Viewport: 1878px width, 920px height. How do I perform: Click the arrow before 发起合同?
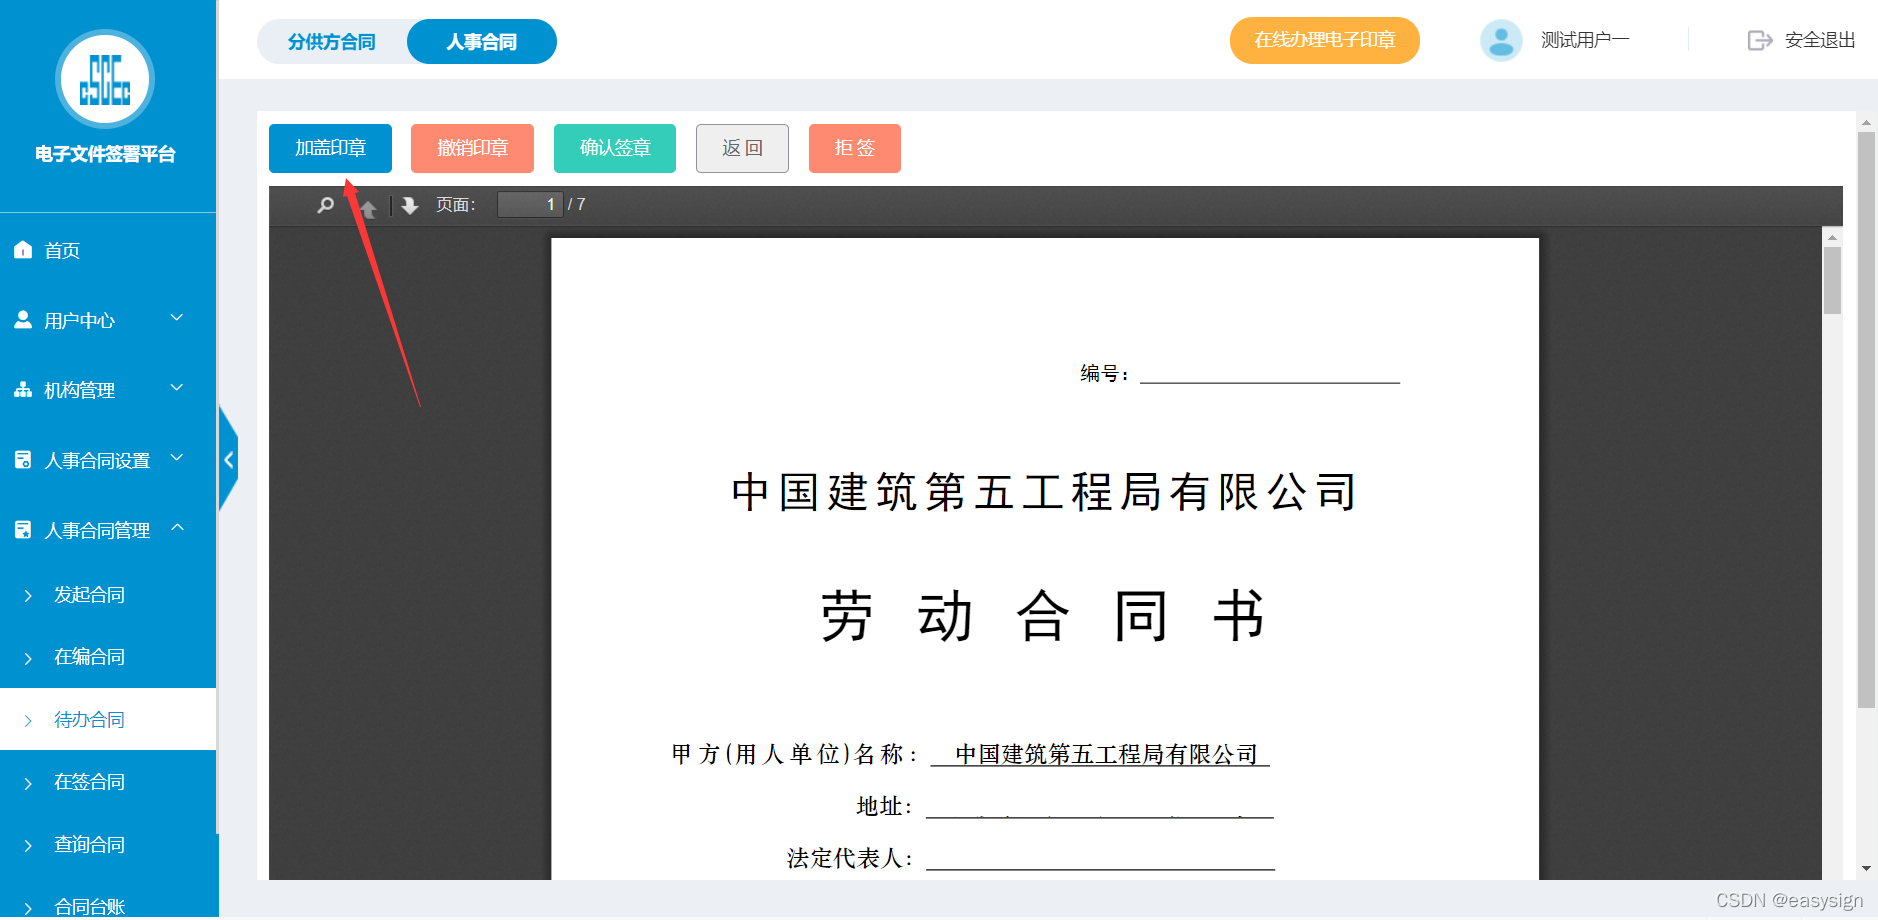pyautogui.click(x=28, y=595)
